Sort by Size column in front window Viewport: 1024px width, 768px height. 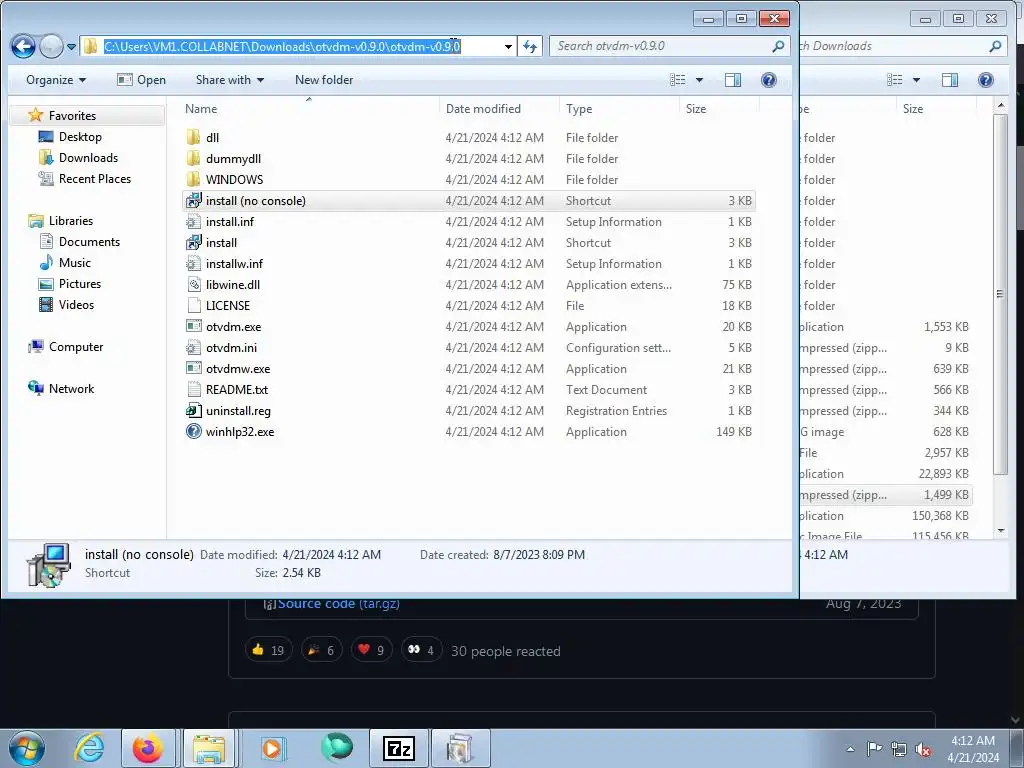pos(718,108)
